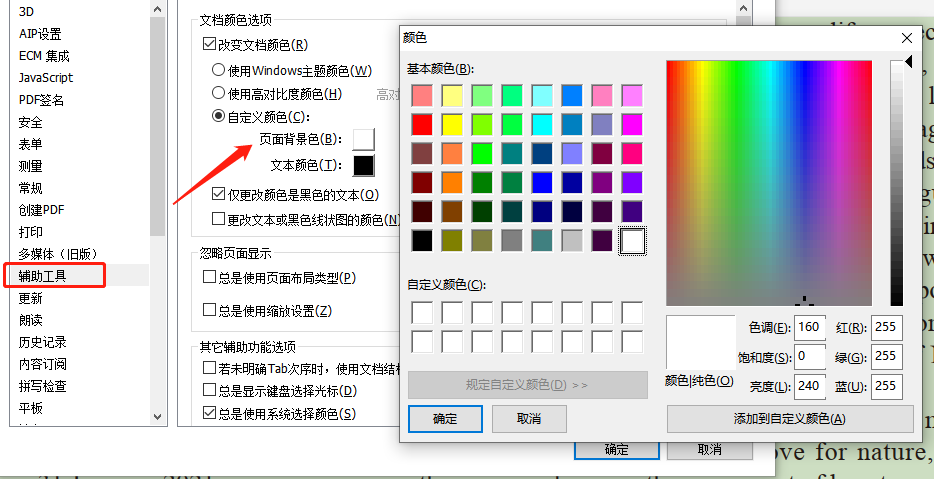Click the 红 (red) value input field

pos(886,328)
